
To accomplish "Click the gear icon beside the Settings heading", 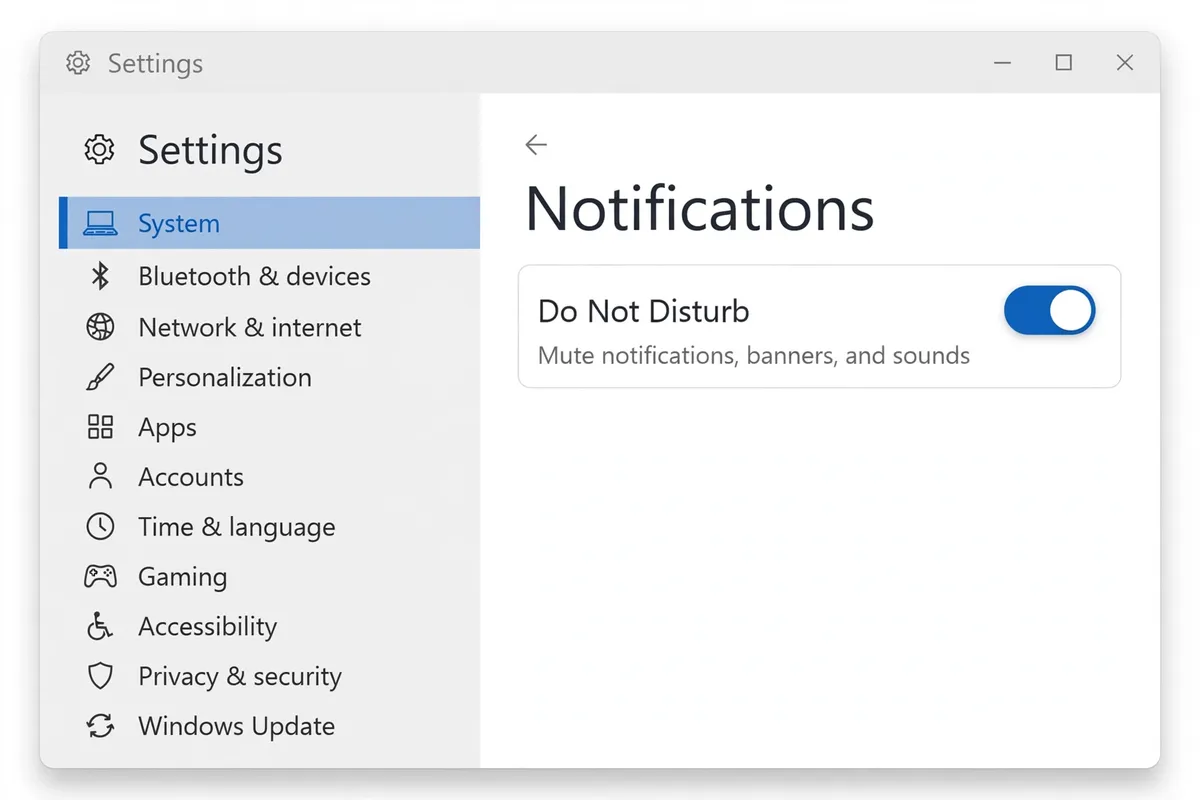I will [x=99, y=150].
